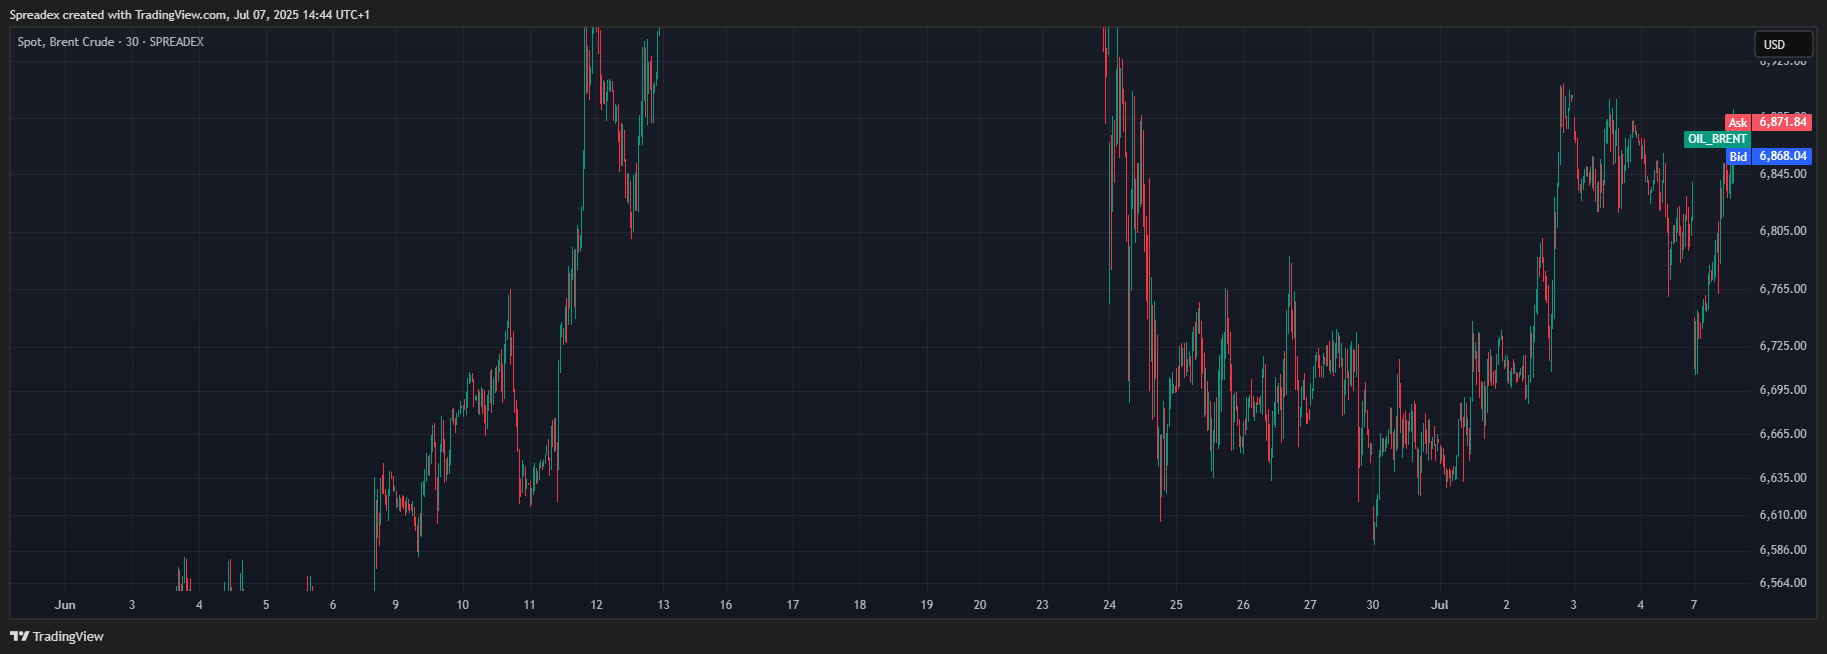
Task: Click date label 18 on time axis
Action: tap(860, 605)
